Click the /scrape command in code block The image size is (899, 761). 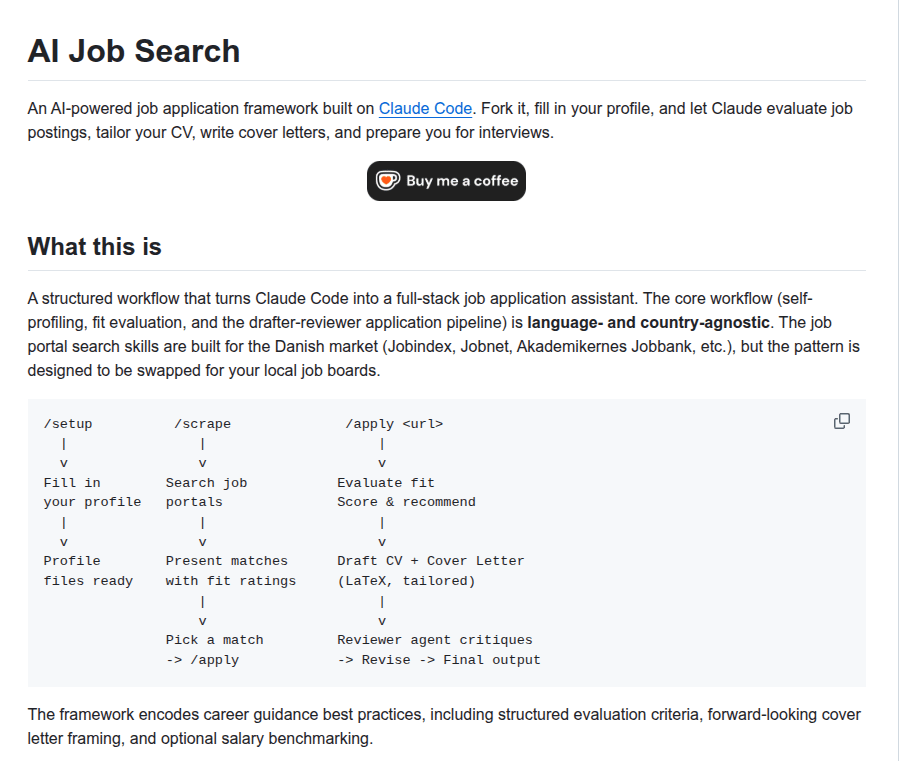(x=202, y=424)
